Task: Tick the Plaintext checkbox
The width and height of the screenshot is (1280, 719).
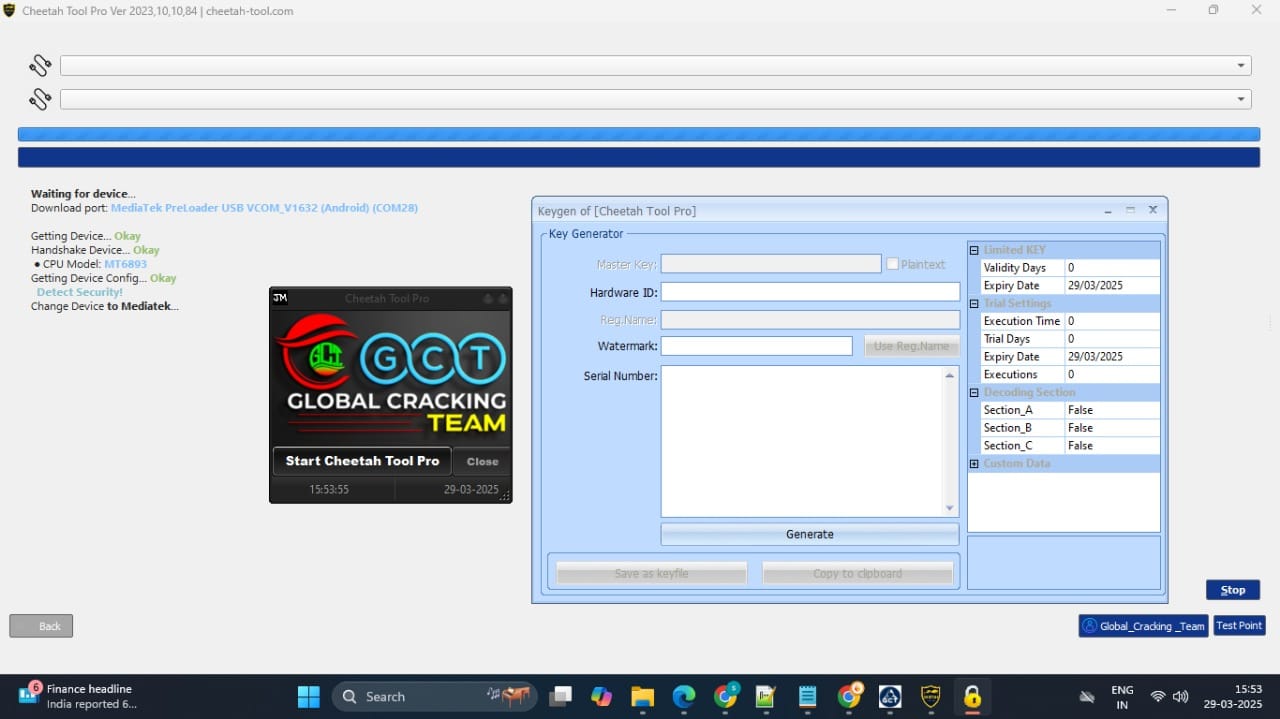Action: click(x=892, y=264)
